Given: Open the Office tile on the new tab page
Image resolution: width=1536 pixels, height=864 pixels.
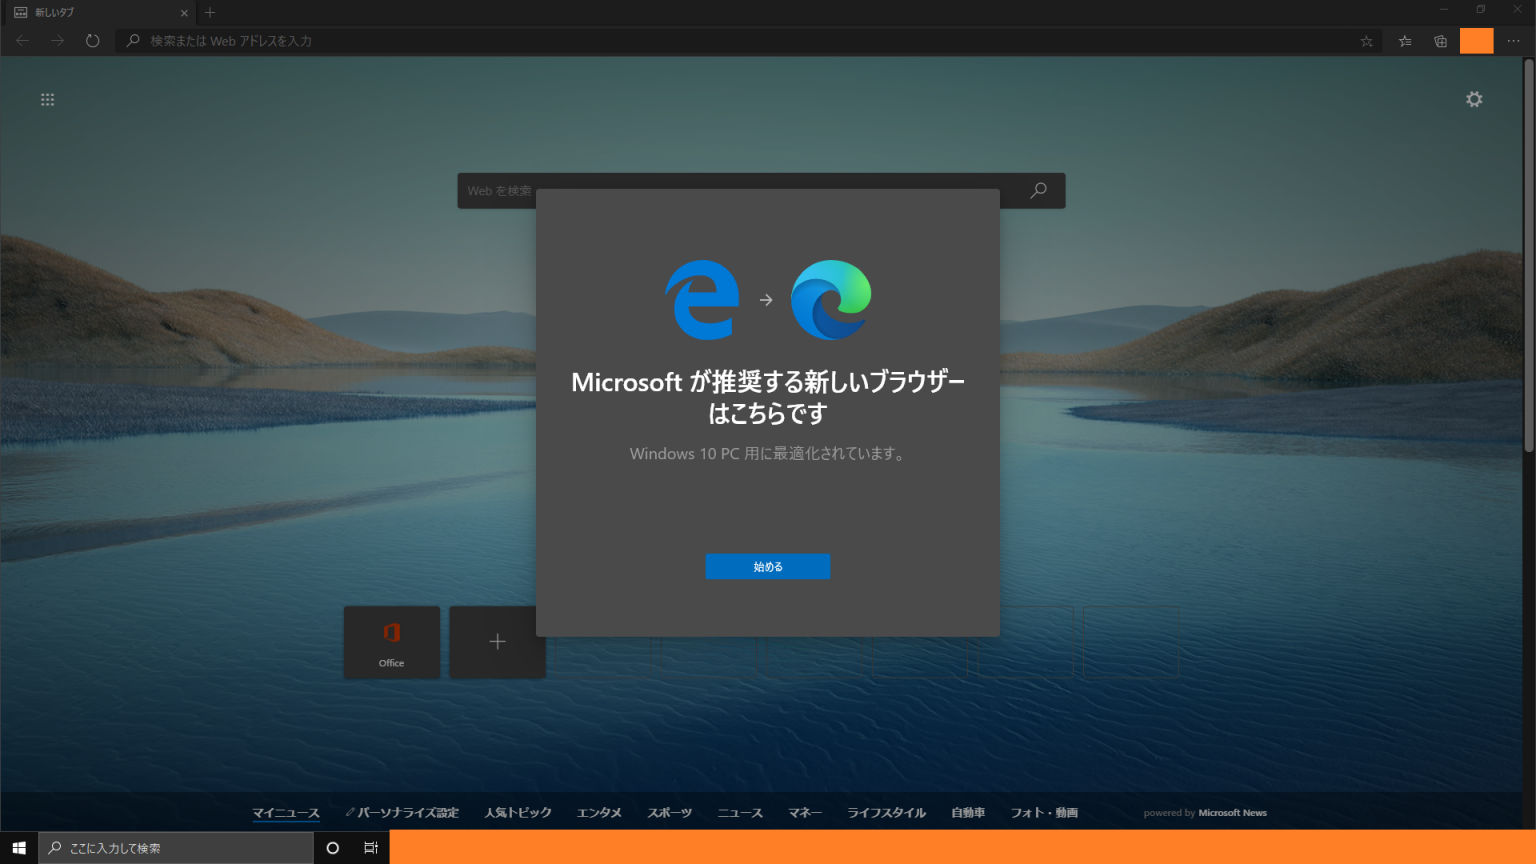Looking at the screenshot, I should pos(391,642).
